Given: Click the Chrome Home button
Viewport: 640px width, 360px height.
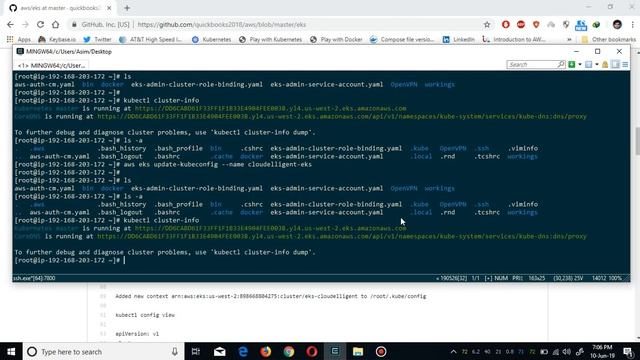Looking at the screenshot, I should 56,24.
